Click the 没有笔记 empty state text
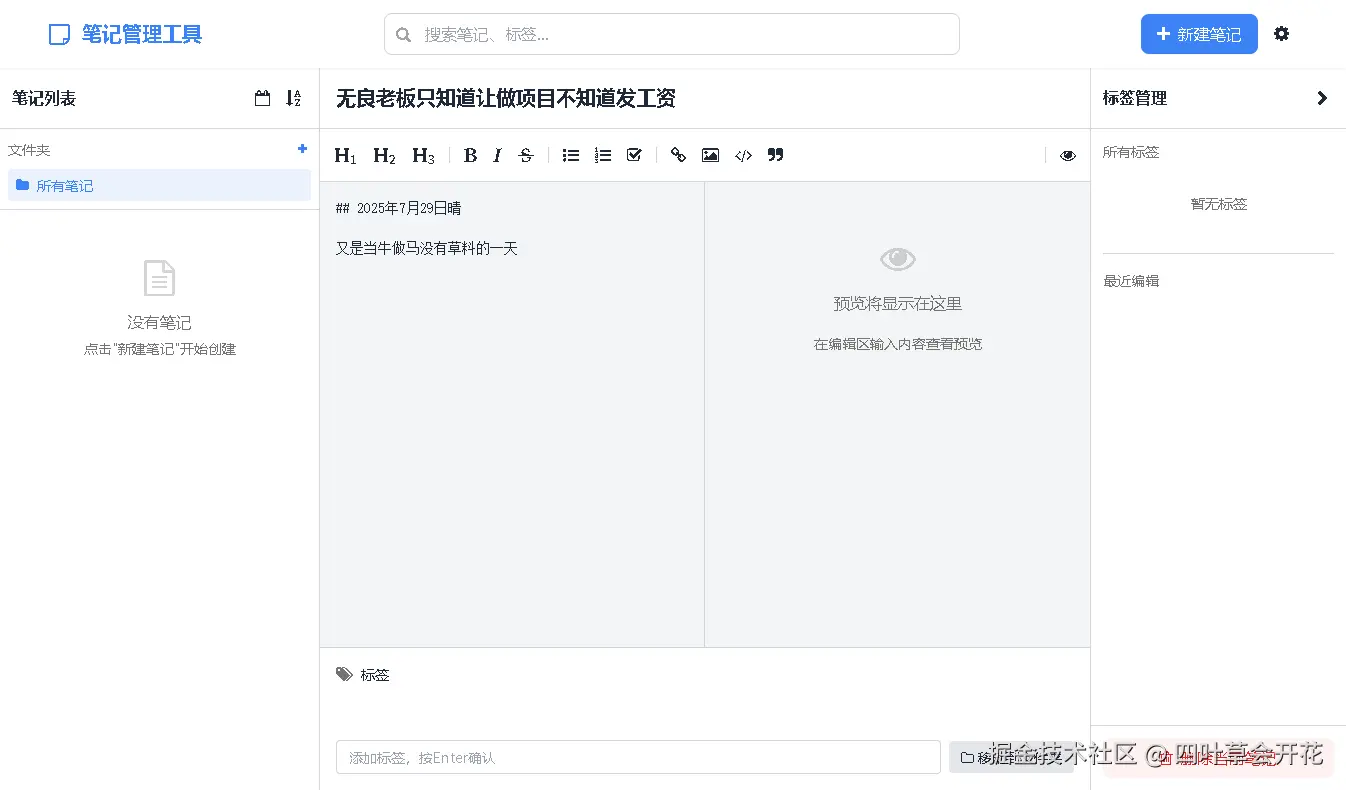Viewport: 1346px width, 790px height. 159,322
